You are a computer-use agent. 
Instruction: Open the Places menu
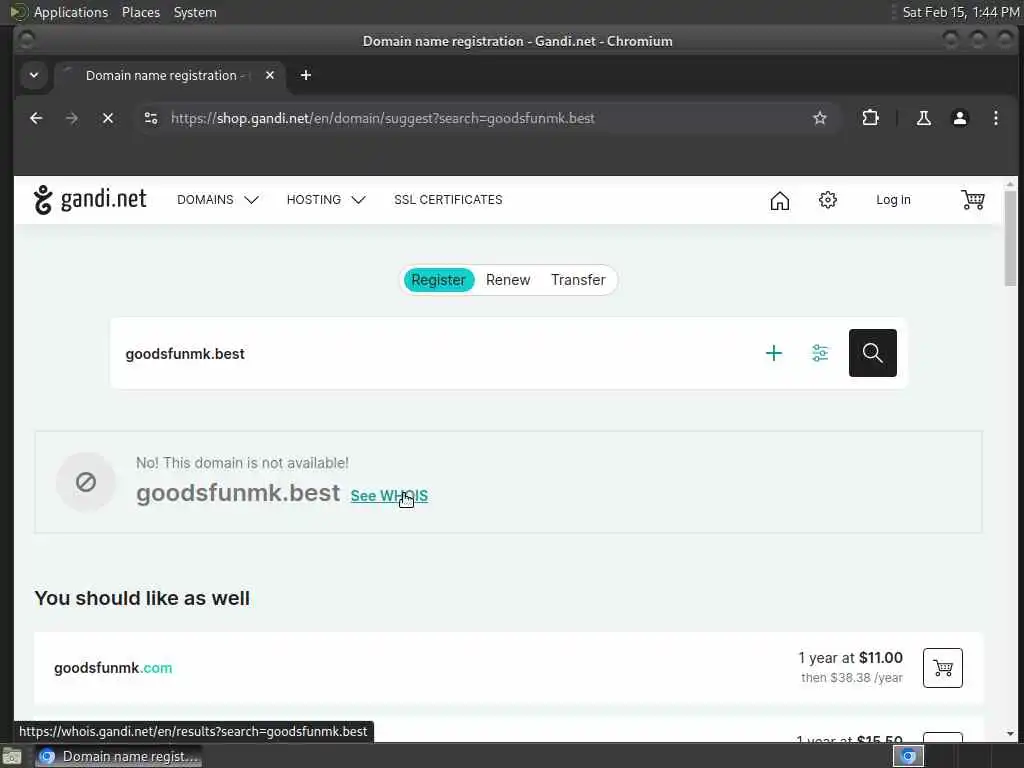[140, 12]
